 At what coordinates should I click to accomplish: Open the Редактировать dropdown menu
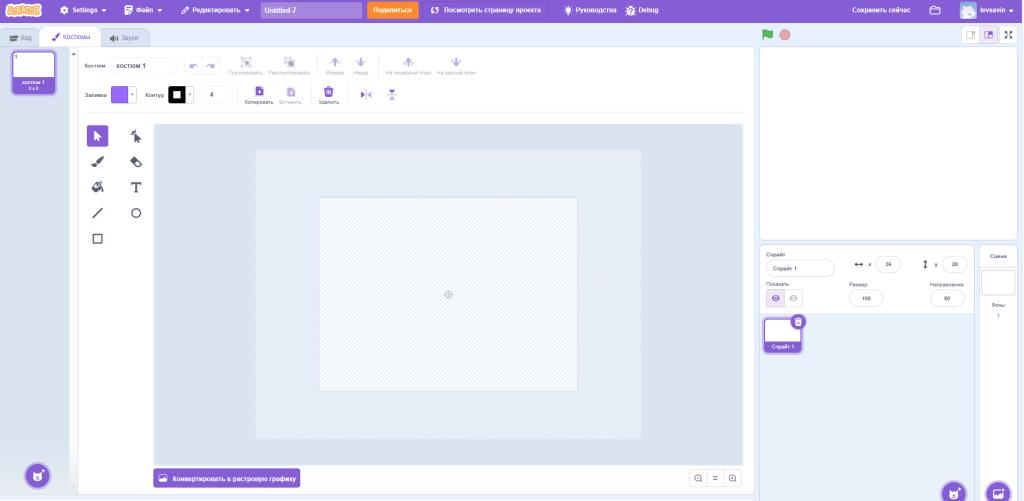point(215,10)
